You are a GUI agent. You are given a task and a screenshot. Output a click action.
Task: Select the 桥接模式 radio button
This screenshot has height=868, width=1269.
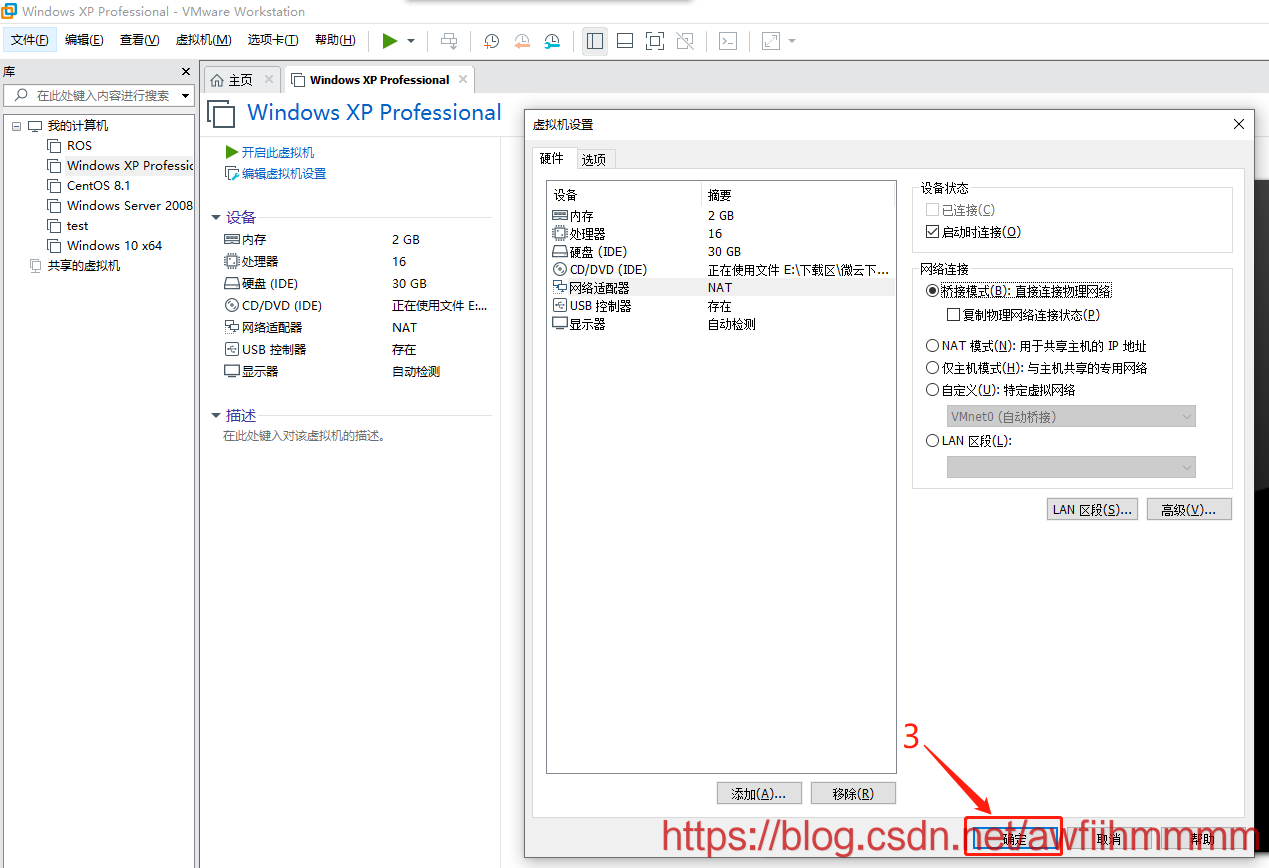tap(933, 291)
